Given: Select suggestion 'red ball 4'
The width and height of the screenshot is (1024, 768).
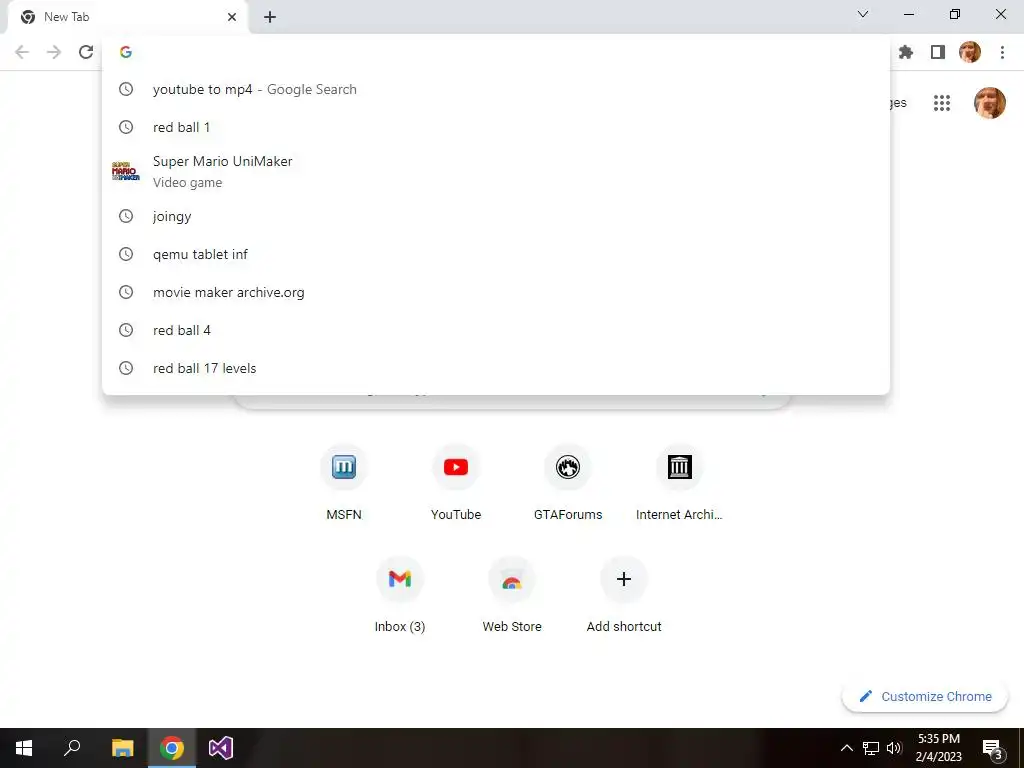Looking at the screenshot, I should click(x=496, y=330).
